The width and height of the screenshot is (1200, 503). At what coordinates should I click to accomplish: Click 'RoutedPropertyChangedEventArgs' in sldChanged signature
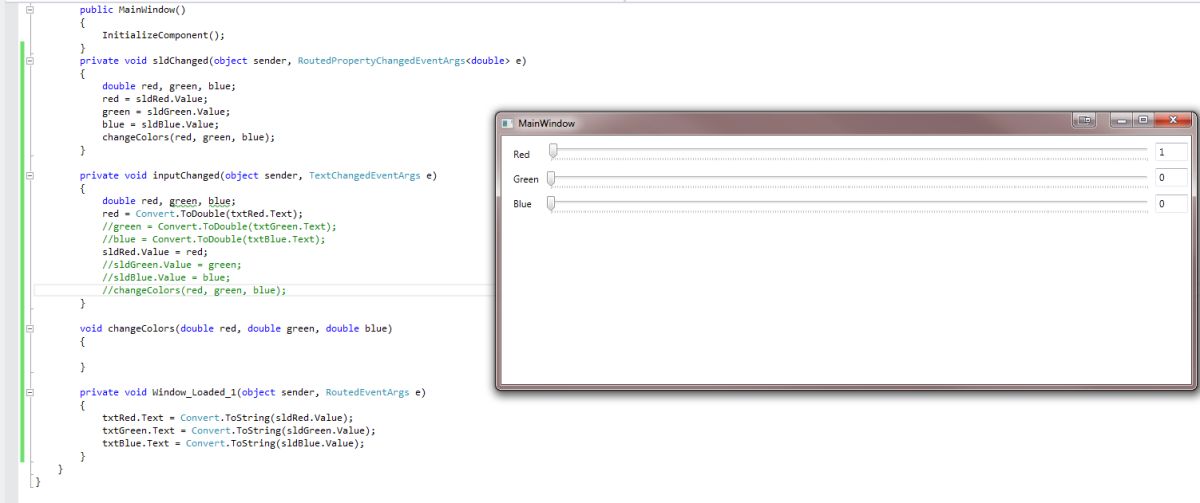382,61
